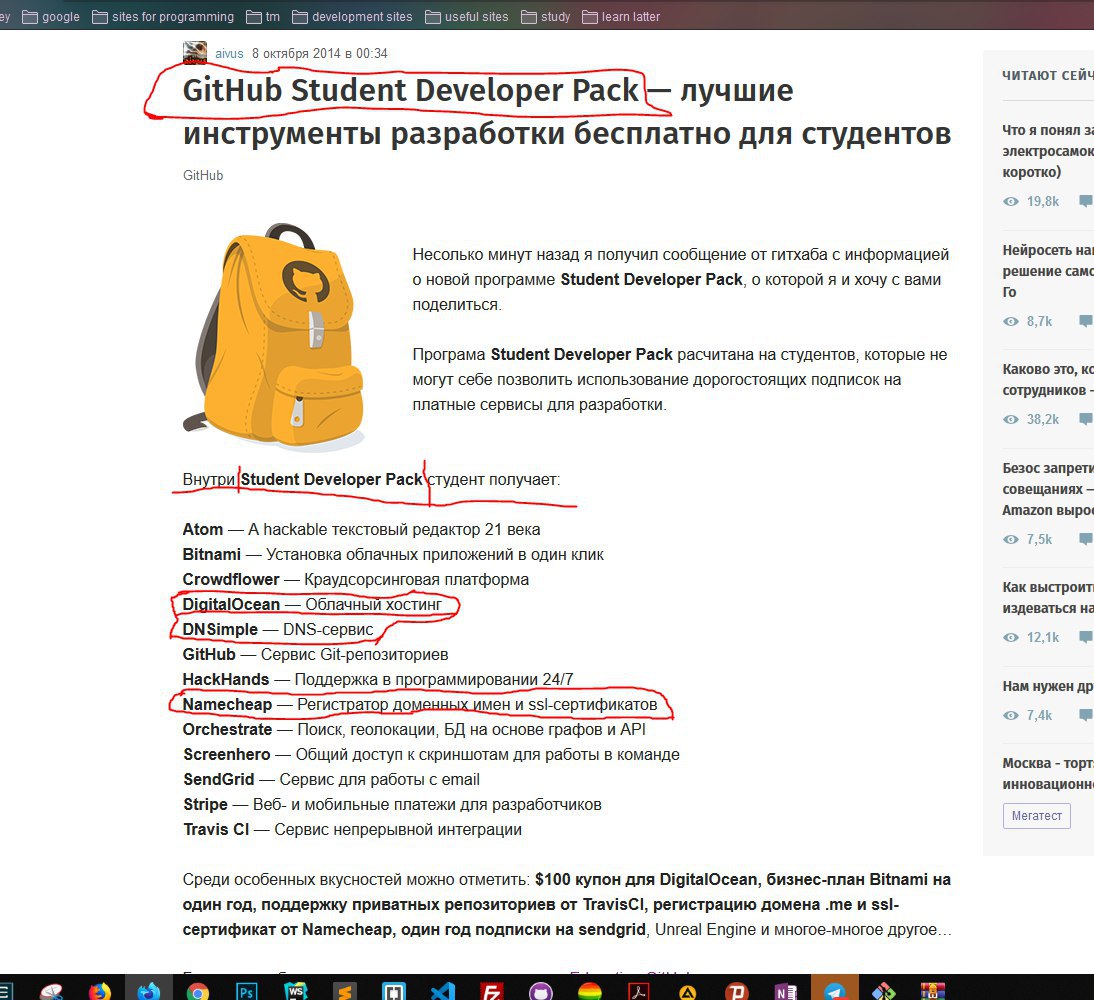
Task: Click the 'Orchestrate' list entry
Action: (414, 730)
